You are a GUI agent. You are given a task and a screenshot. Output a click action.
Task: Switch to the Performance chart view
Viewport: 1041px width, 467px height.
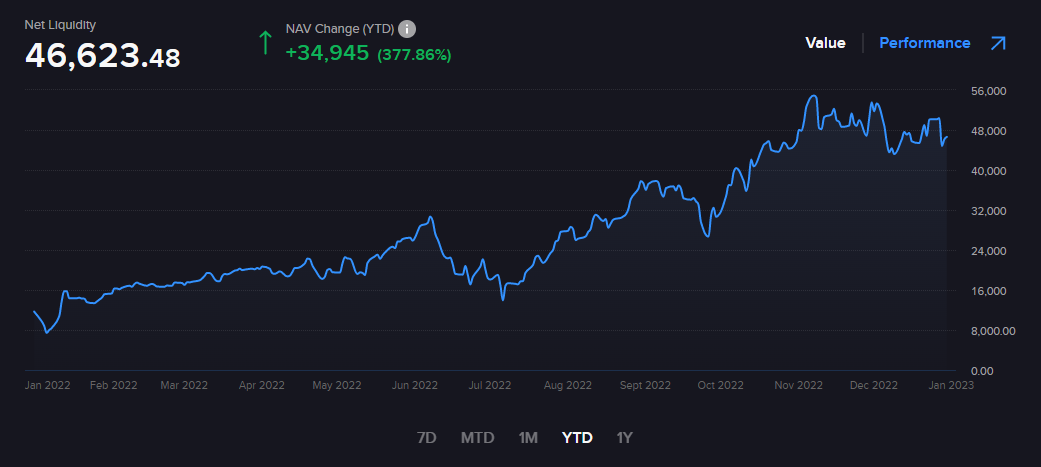924,43
